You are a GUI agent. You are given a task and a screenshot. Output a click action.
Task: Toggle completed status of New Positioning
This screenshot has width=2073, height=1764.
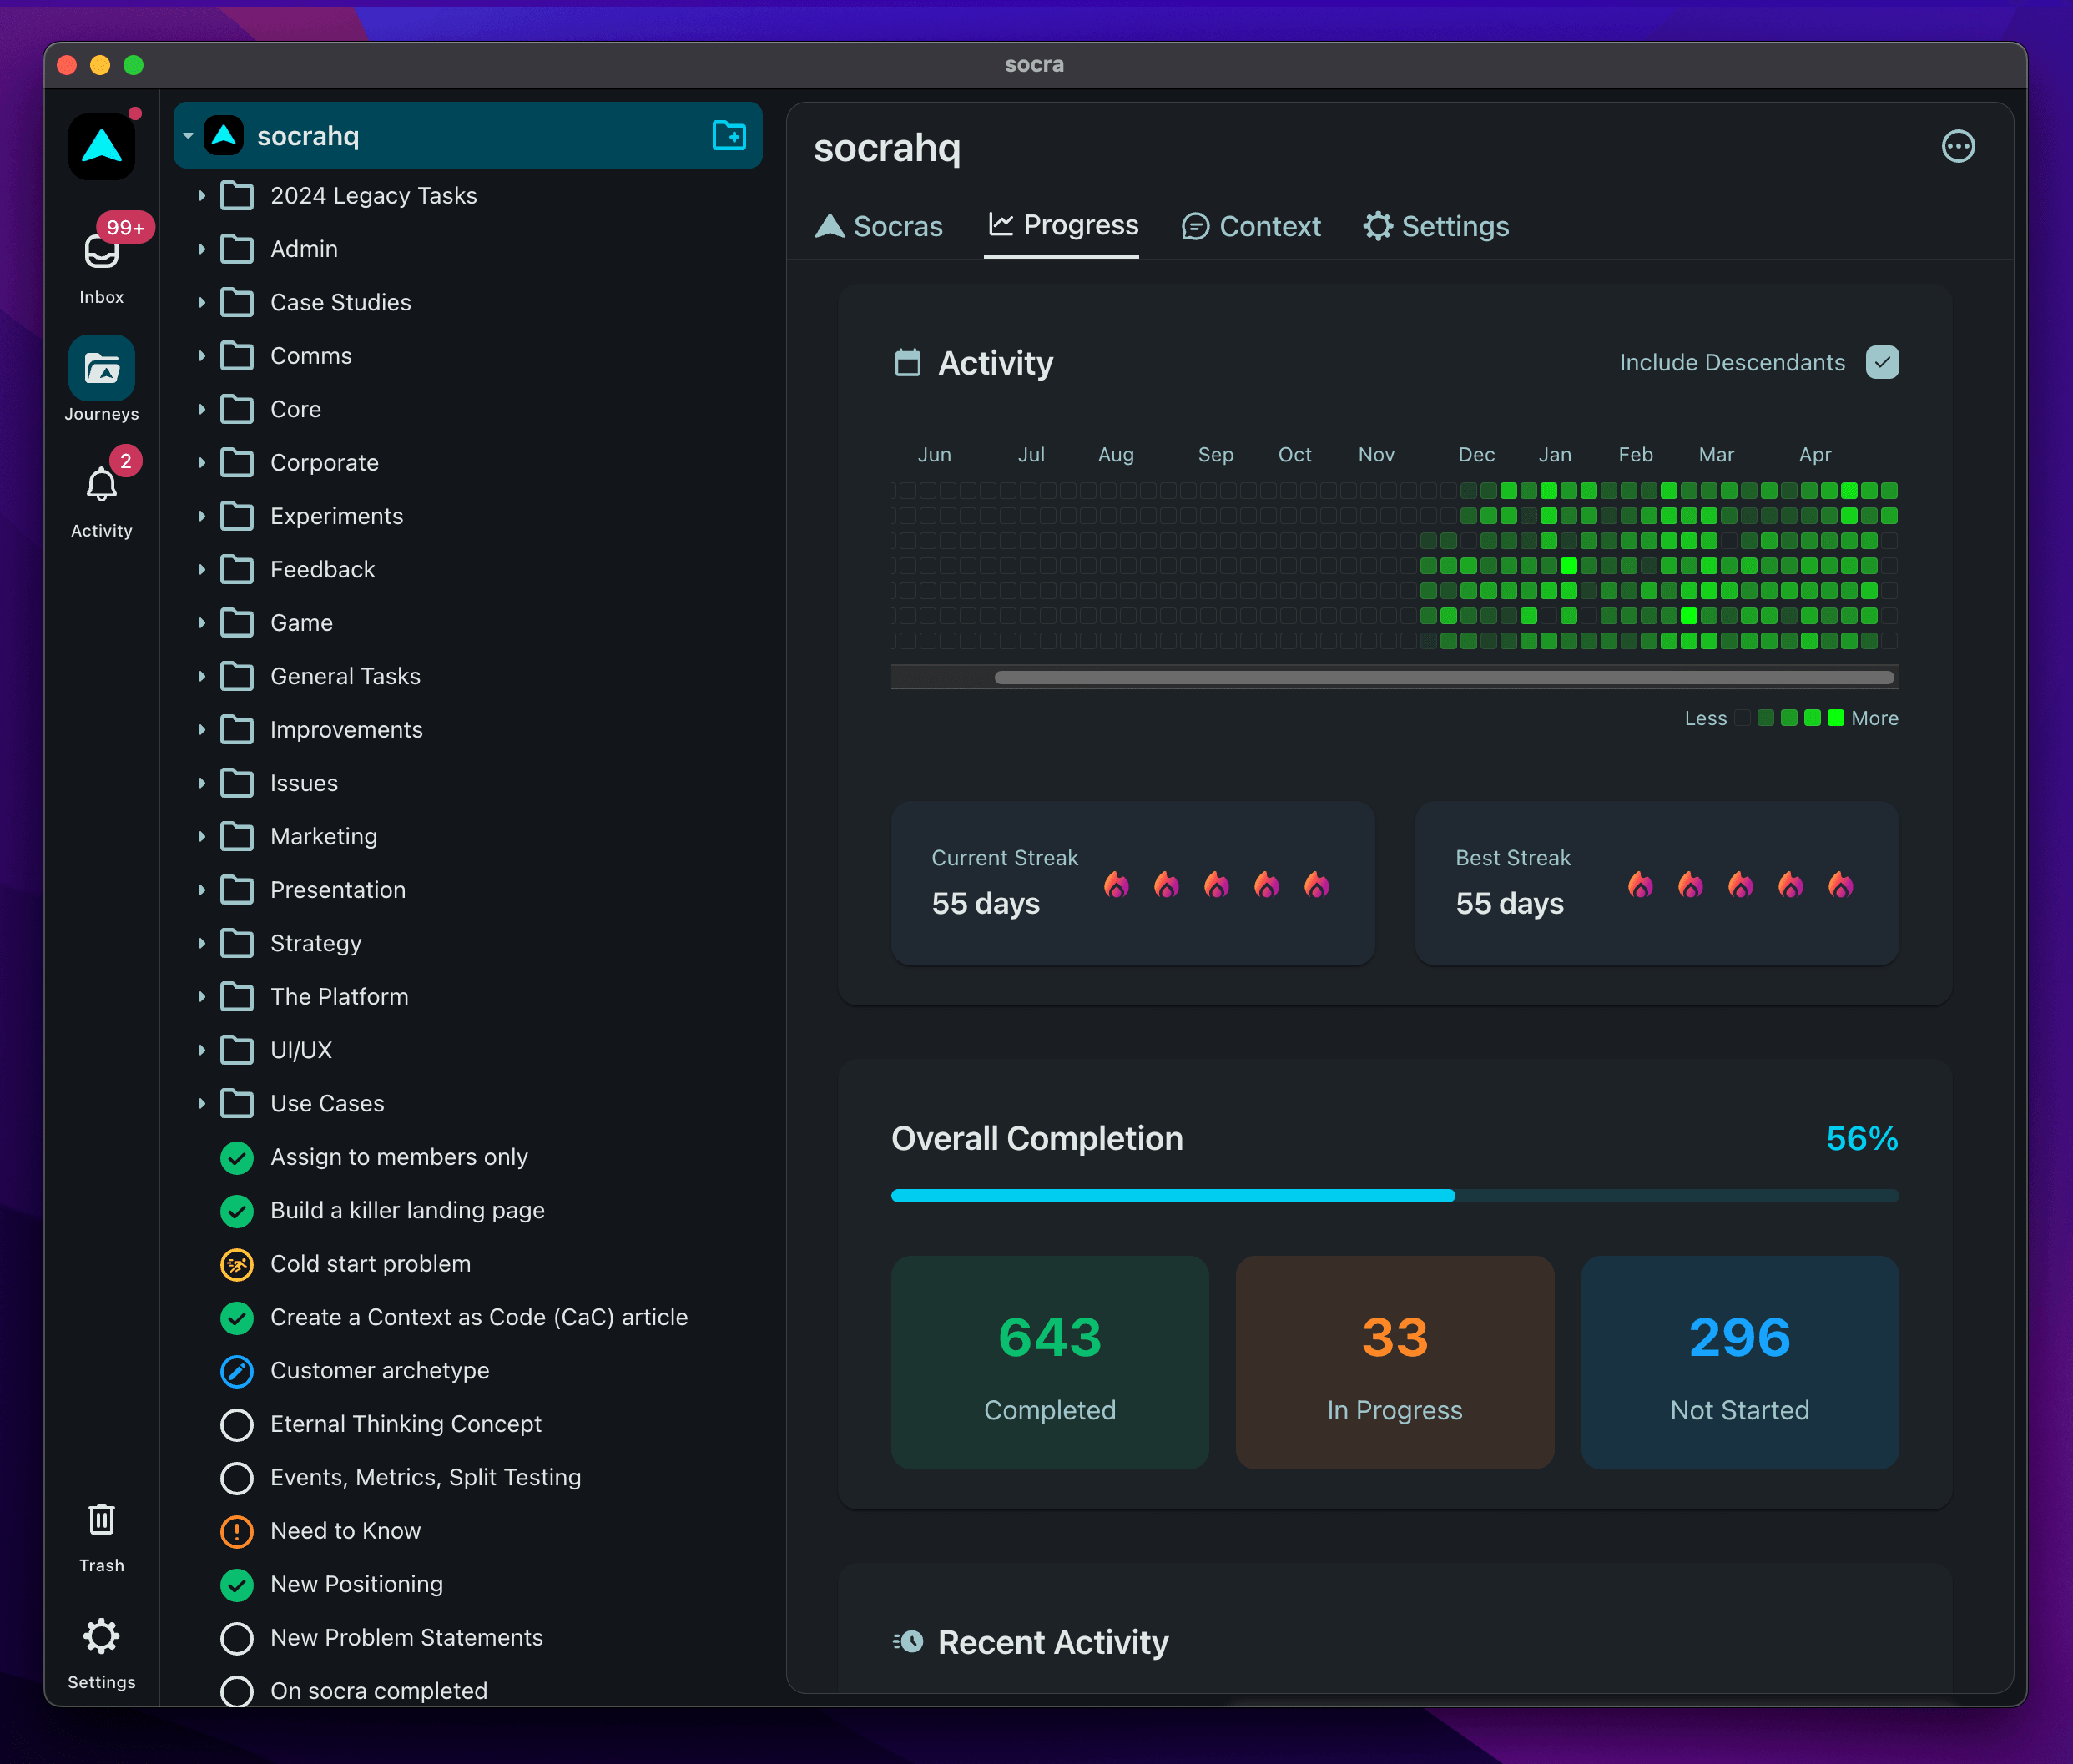(x=237, y=1584)
